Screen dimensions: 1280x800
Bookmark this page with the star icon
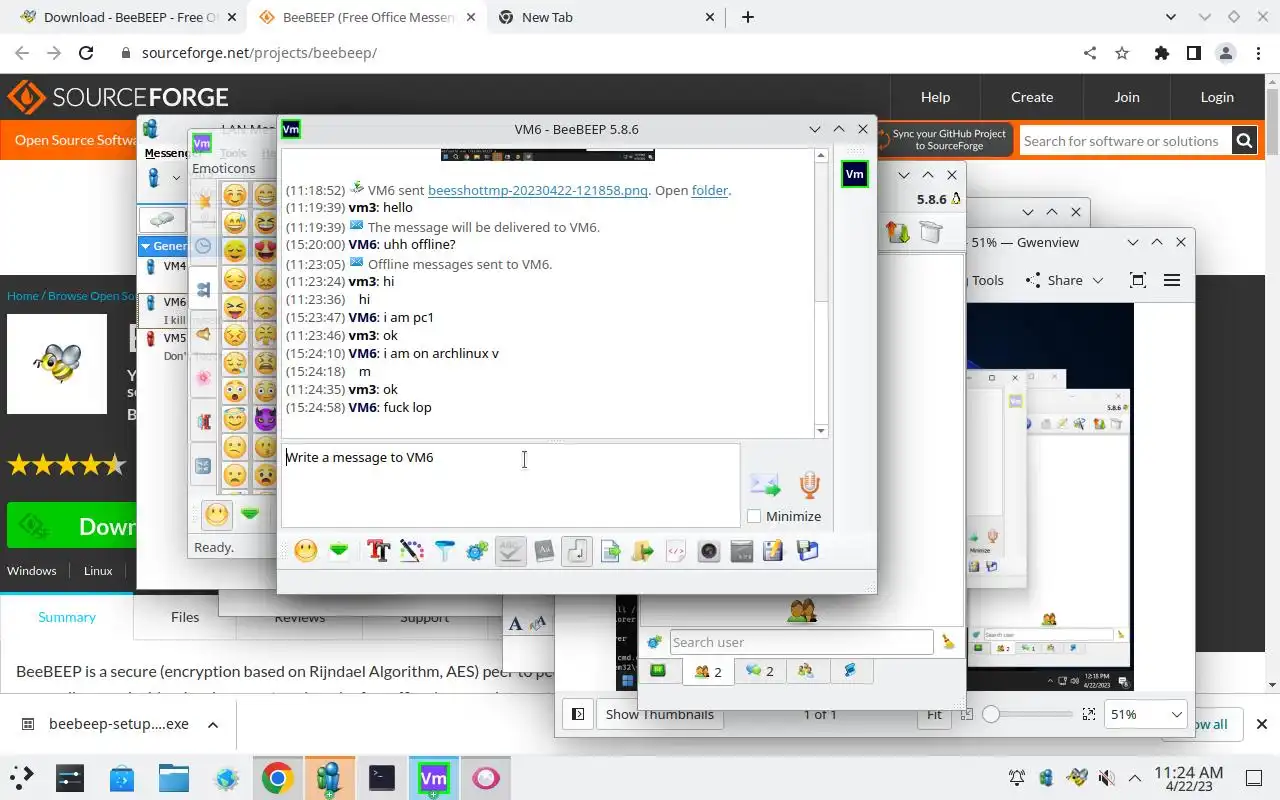click(x=1122, y=53)
